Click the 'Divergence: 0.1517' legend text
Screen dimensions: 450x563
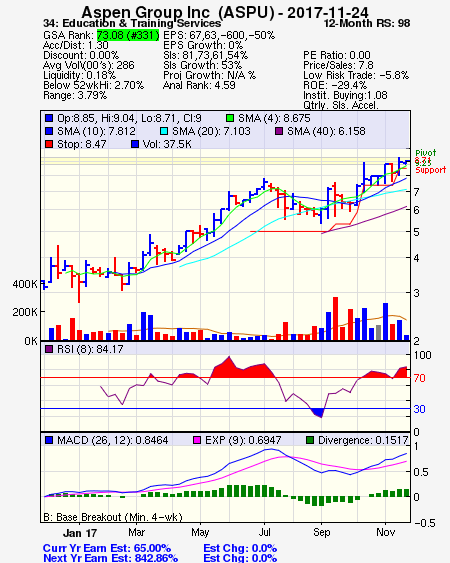tap(363, 440)
